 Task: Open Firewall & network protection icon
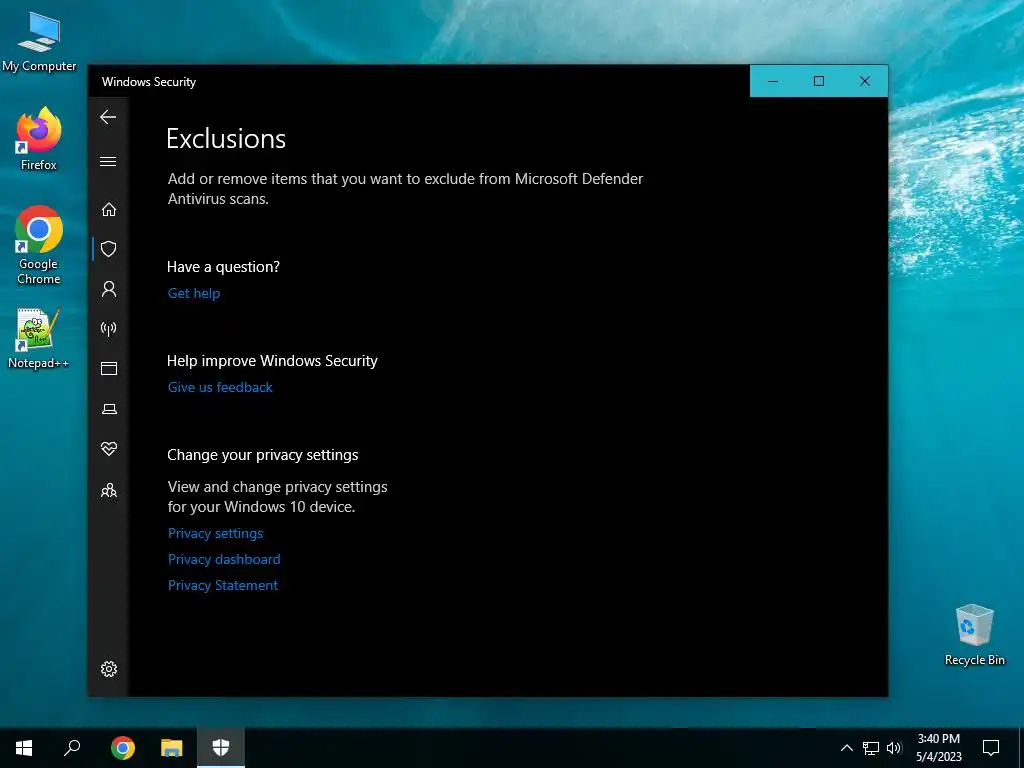(109, 328)
